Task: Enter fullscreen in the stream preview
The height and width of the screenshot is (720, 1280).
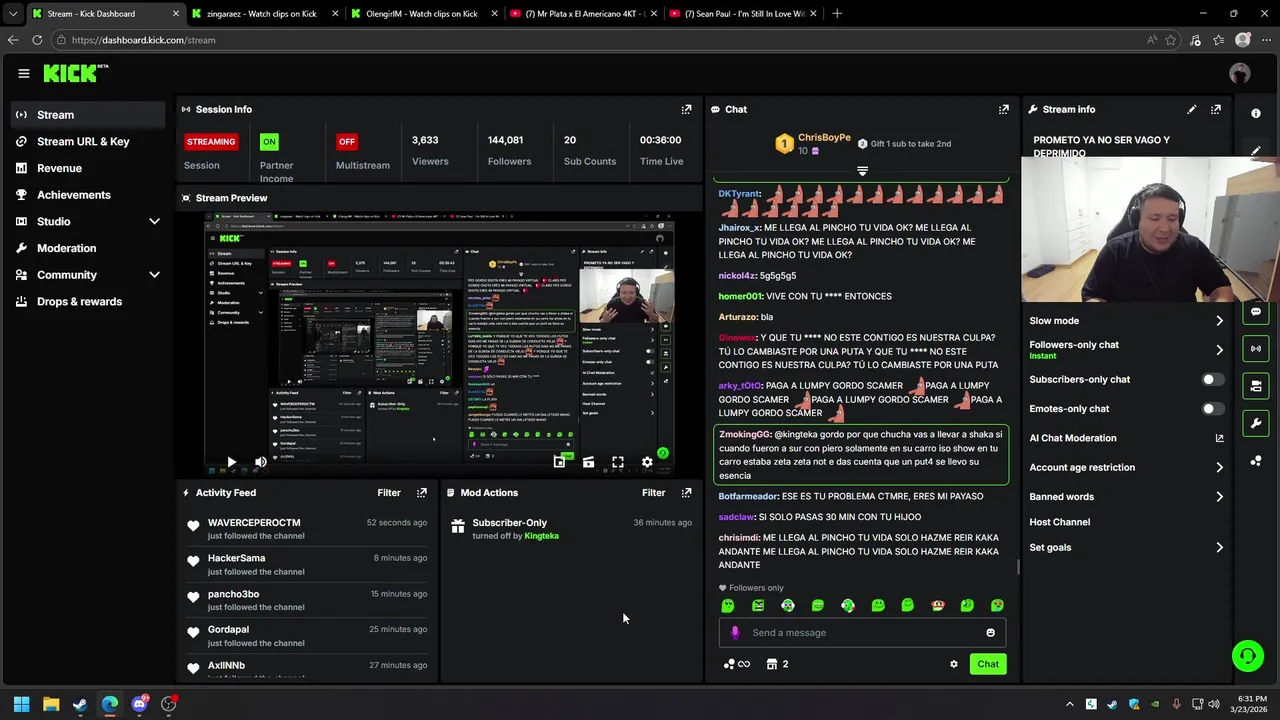Action: coord(618,462)
